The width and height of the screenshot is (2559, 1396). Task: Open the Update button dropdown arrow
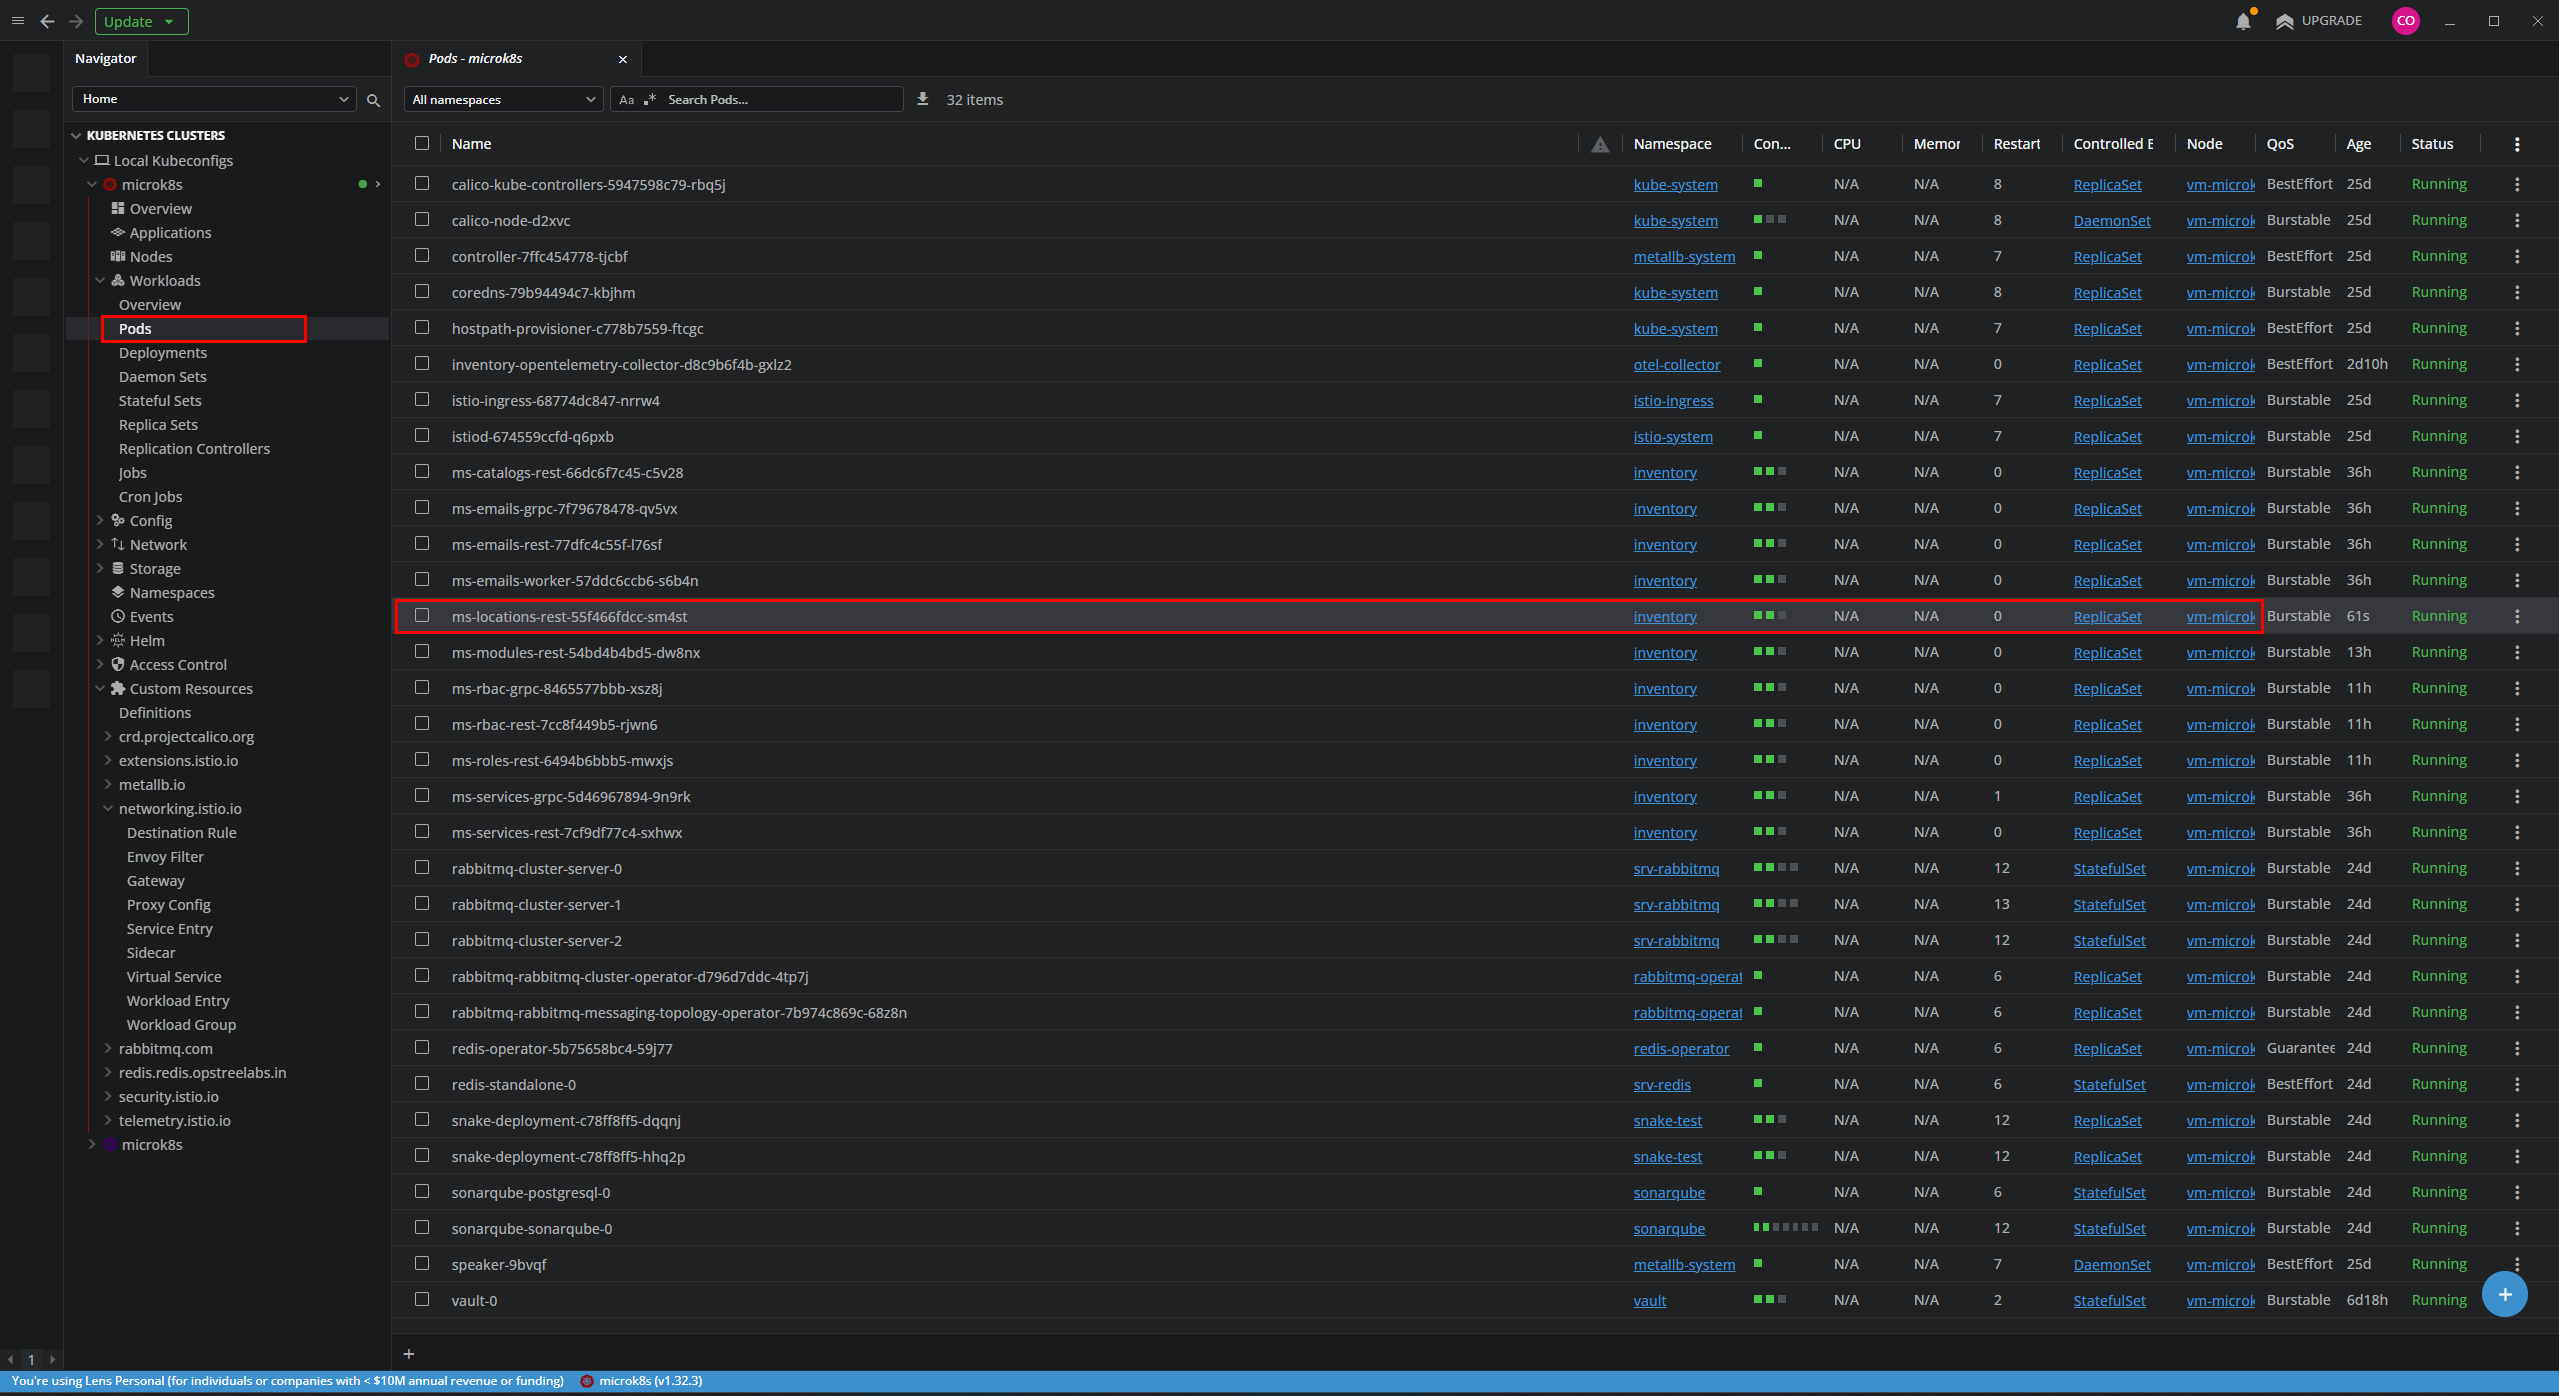(169, 22)
